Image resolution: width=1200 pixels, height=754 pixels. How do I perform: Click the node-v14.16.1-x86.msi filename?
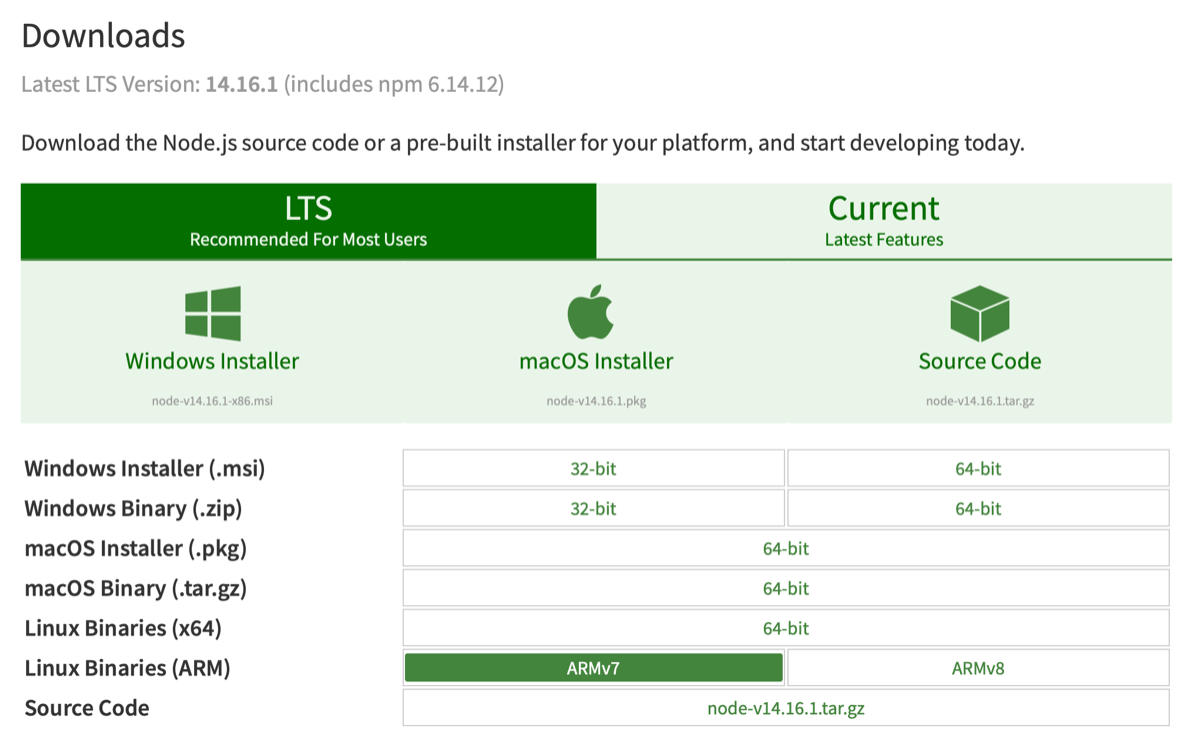[x=212, y=401]
